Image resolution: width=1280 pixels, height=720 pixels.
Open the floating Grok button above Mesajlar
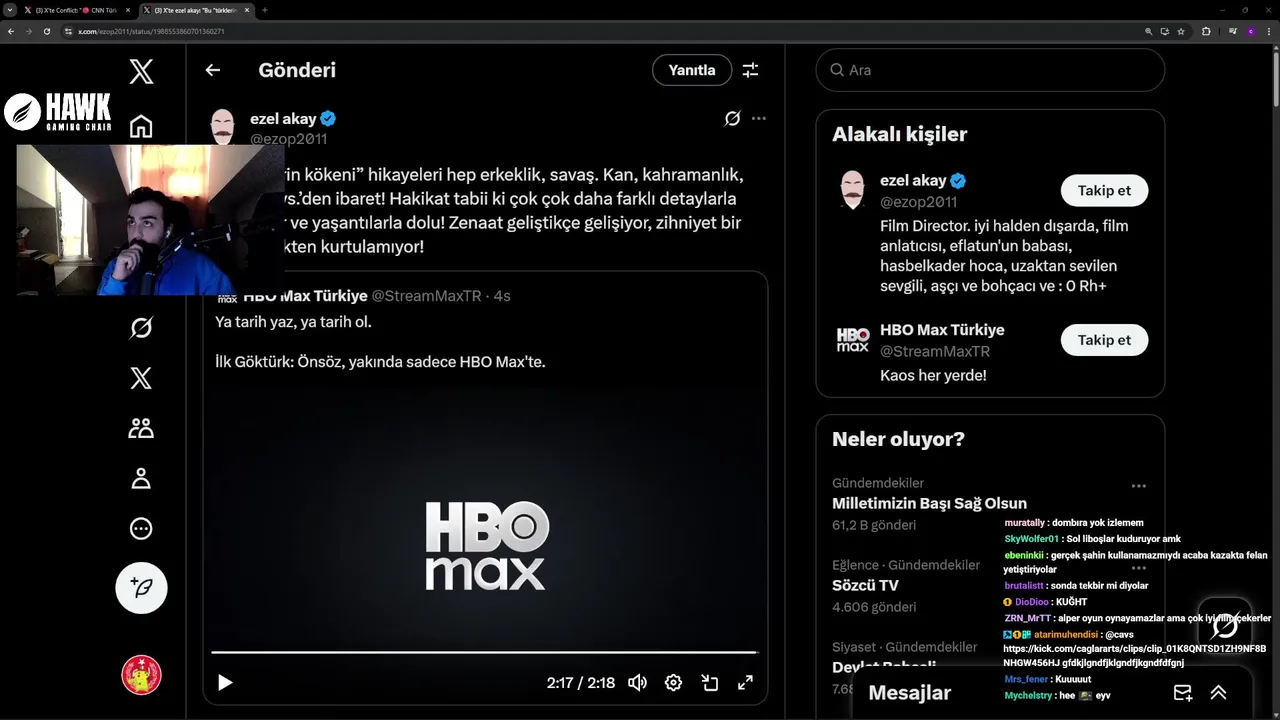click(x=1225, y=625)
